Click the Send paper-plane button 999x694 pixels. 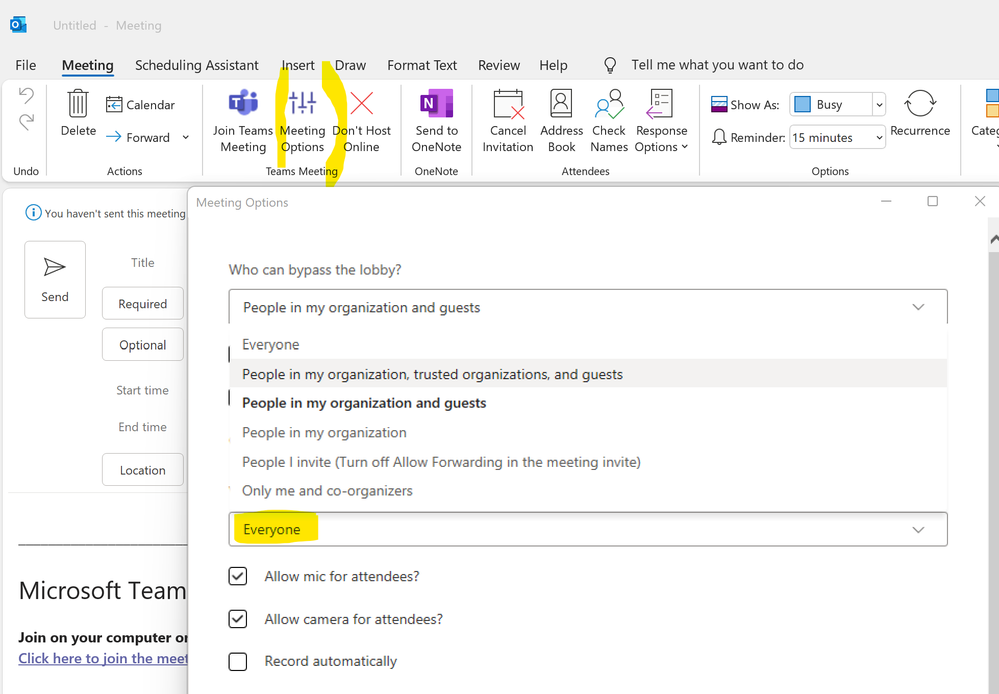coord(55,279)
